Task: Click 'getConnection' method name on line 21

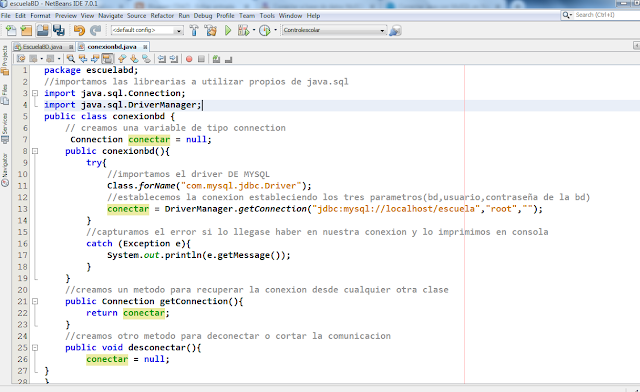Action: click(x=193, y=301)
